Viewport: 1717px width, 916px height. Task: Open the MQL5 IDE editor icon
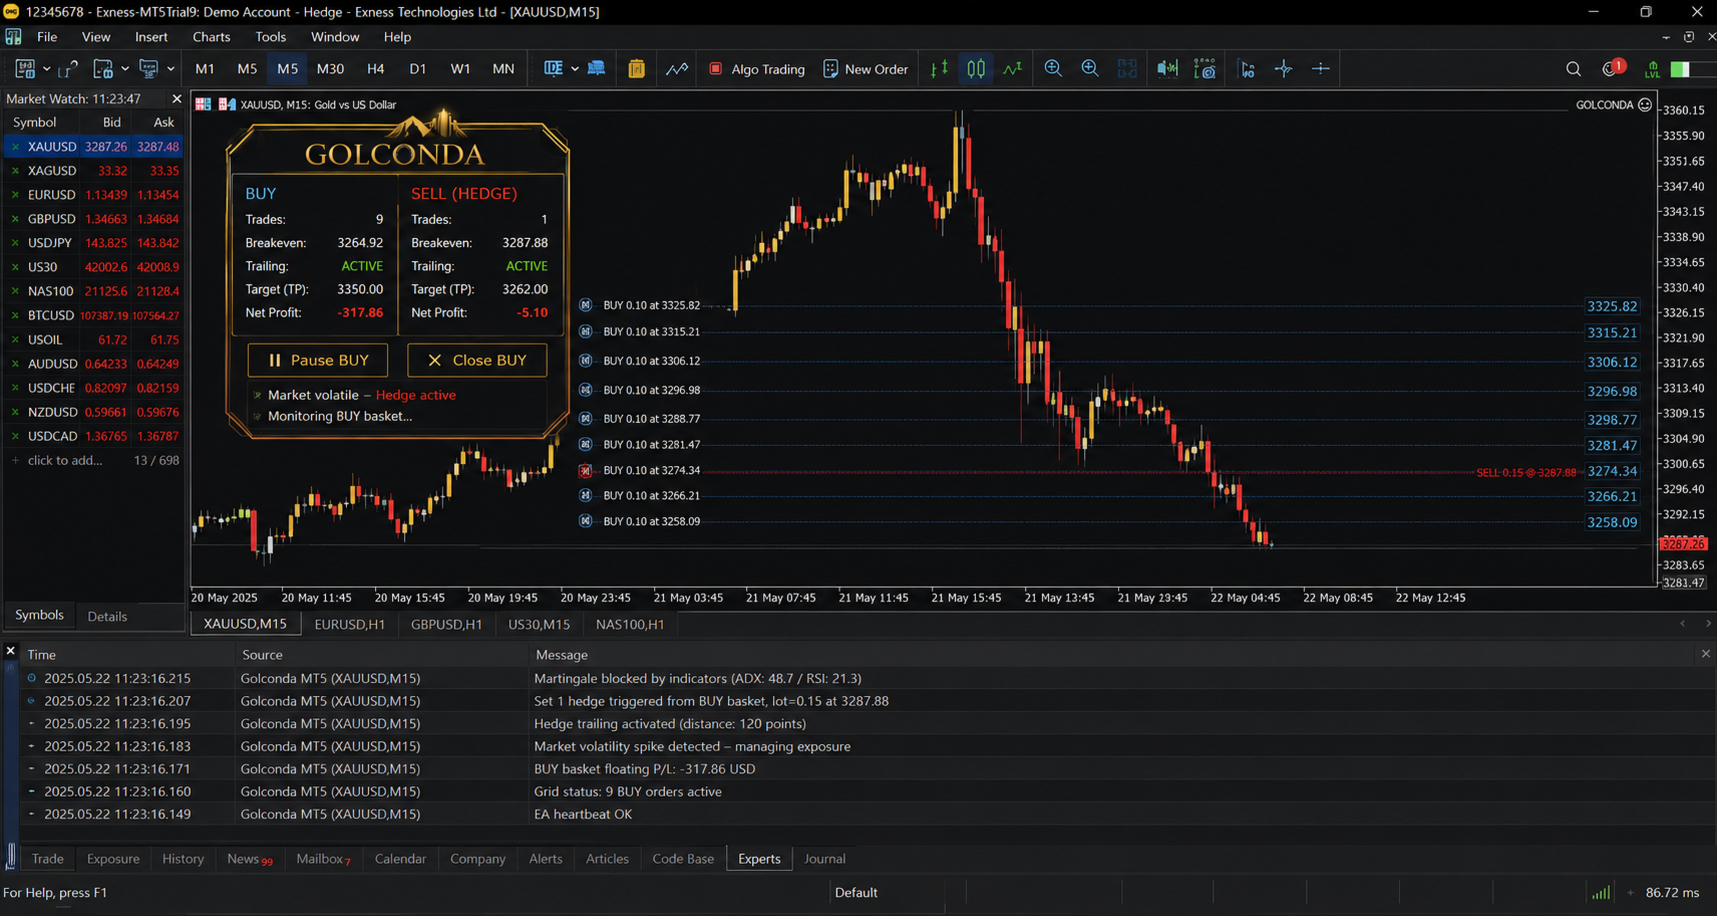pos(553,69)
